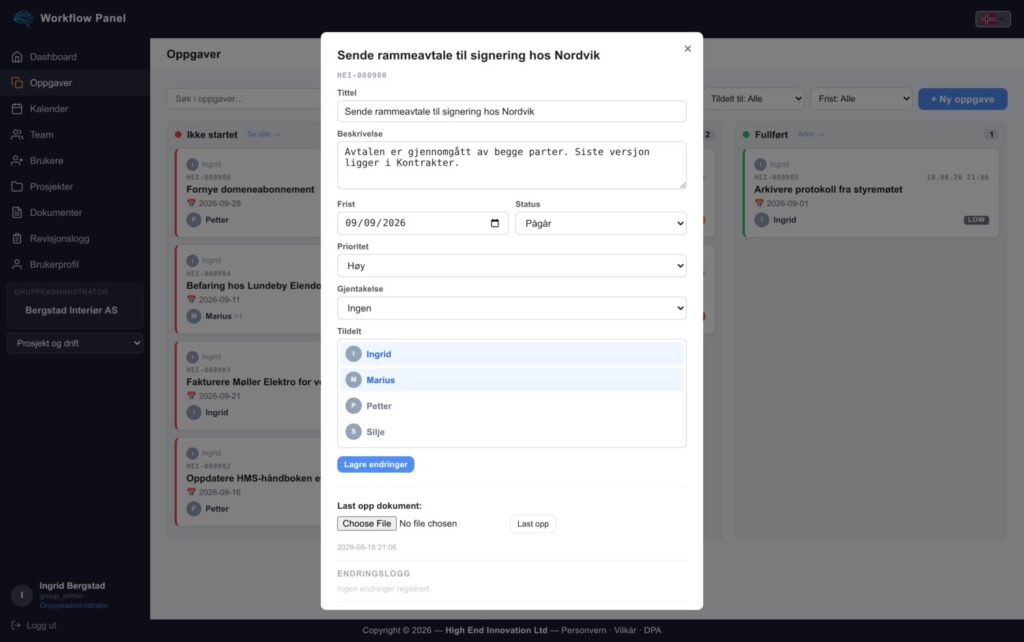Viewport: 1024px width, 642px height.
Task: Click the Prosjekter folder icon
Action: tap(17, 187)
